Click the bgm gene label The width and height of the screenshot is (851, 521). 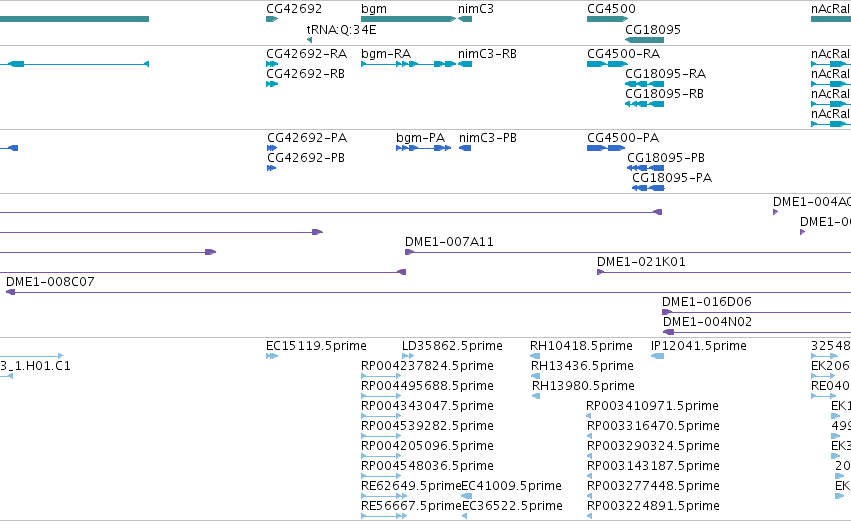click(374, 9)
